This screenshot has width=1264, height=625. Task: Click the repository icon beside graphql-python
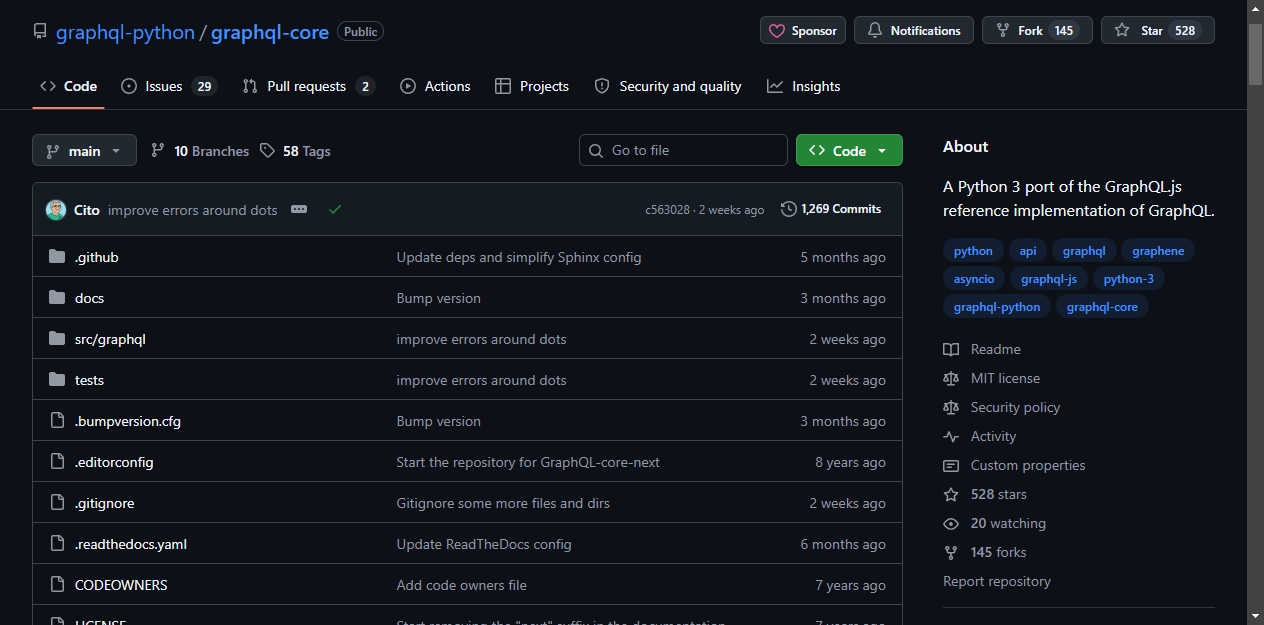[40, 31]
